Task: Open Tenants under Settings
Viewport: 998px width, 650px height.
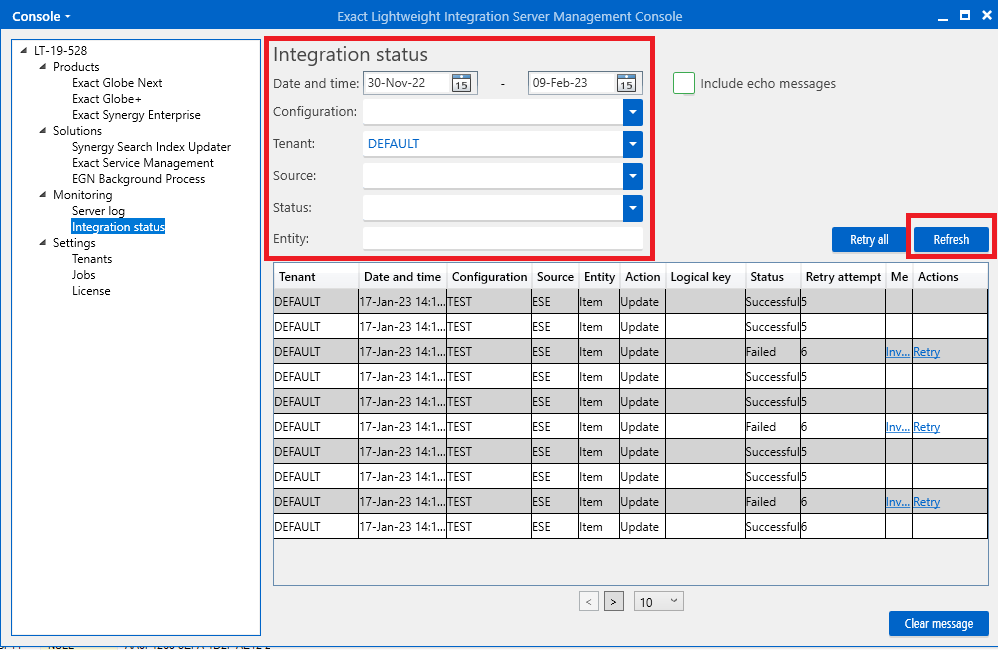Action: (x=92, y=258)
